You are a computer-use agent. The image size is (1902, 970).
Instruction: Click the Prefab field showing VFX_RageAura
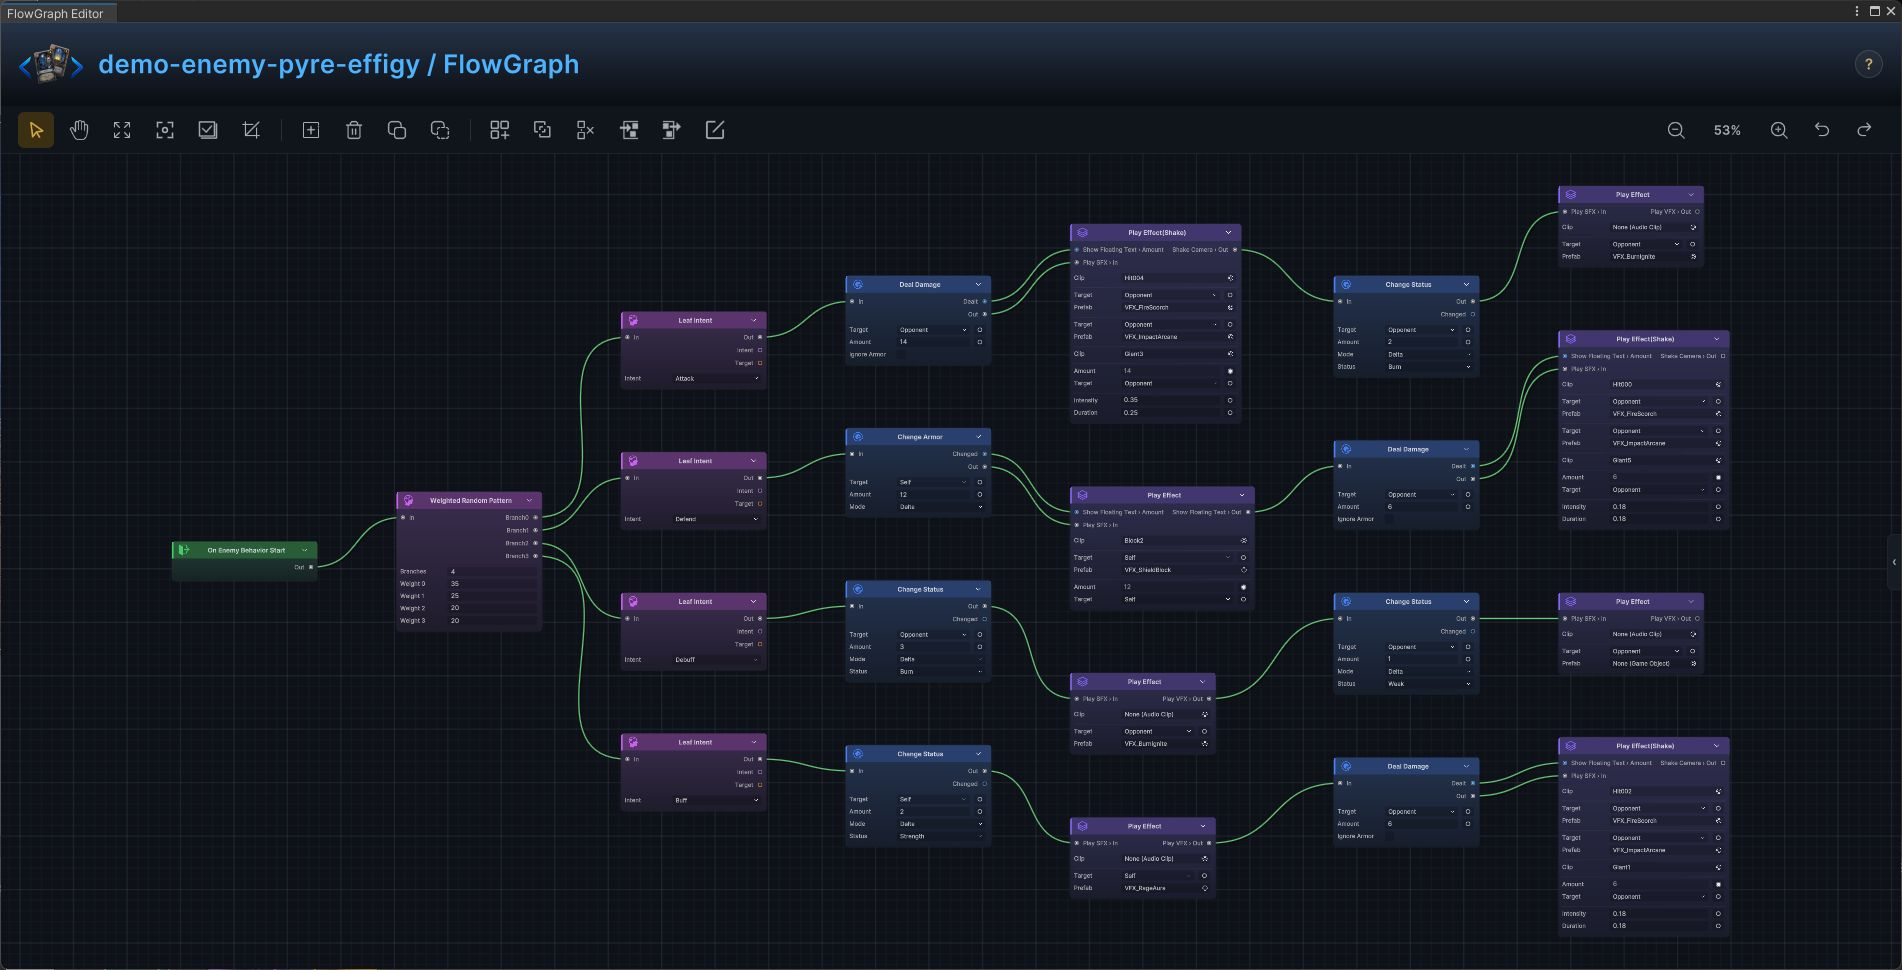coord(1165,888)
